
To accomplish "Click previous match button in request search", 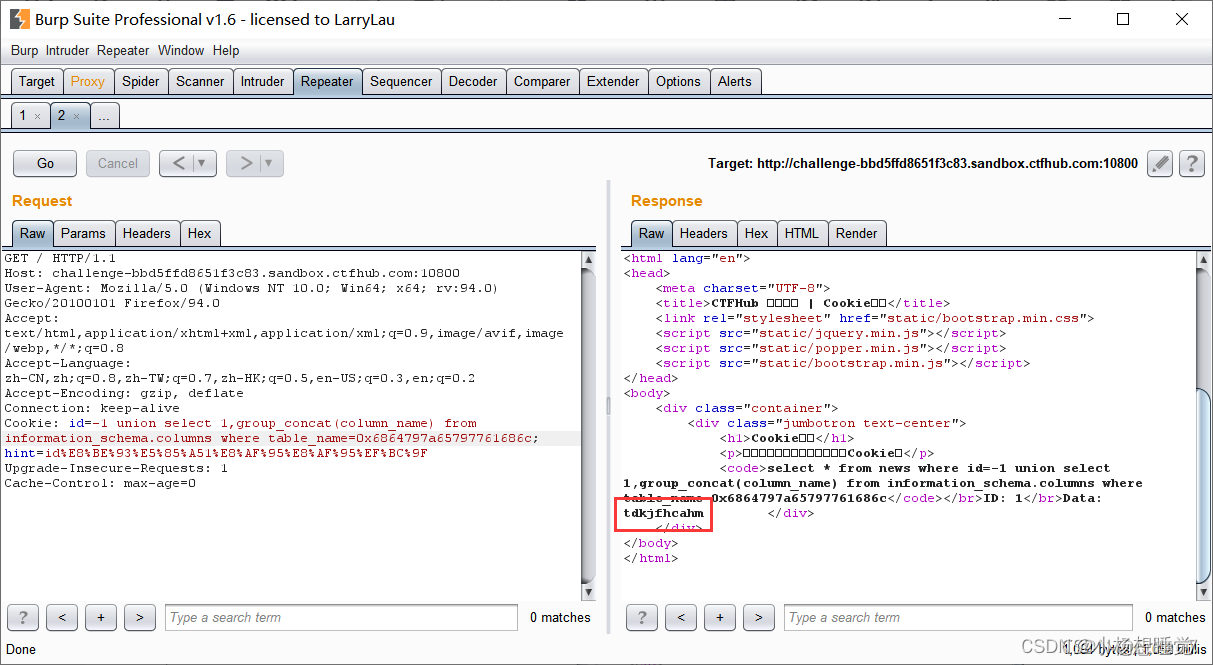I will [x=62, y=617].
